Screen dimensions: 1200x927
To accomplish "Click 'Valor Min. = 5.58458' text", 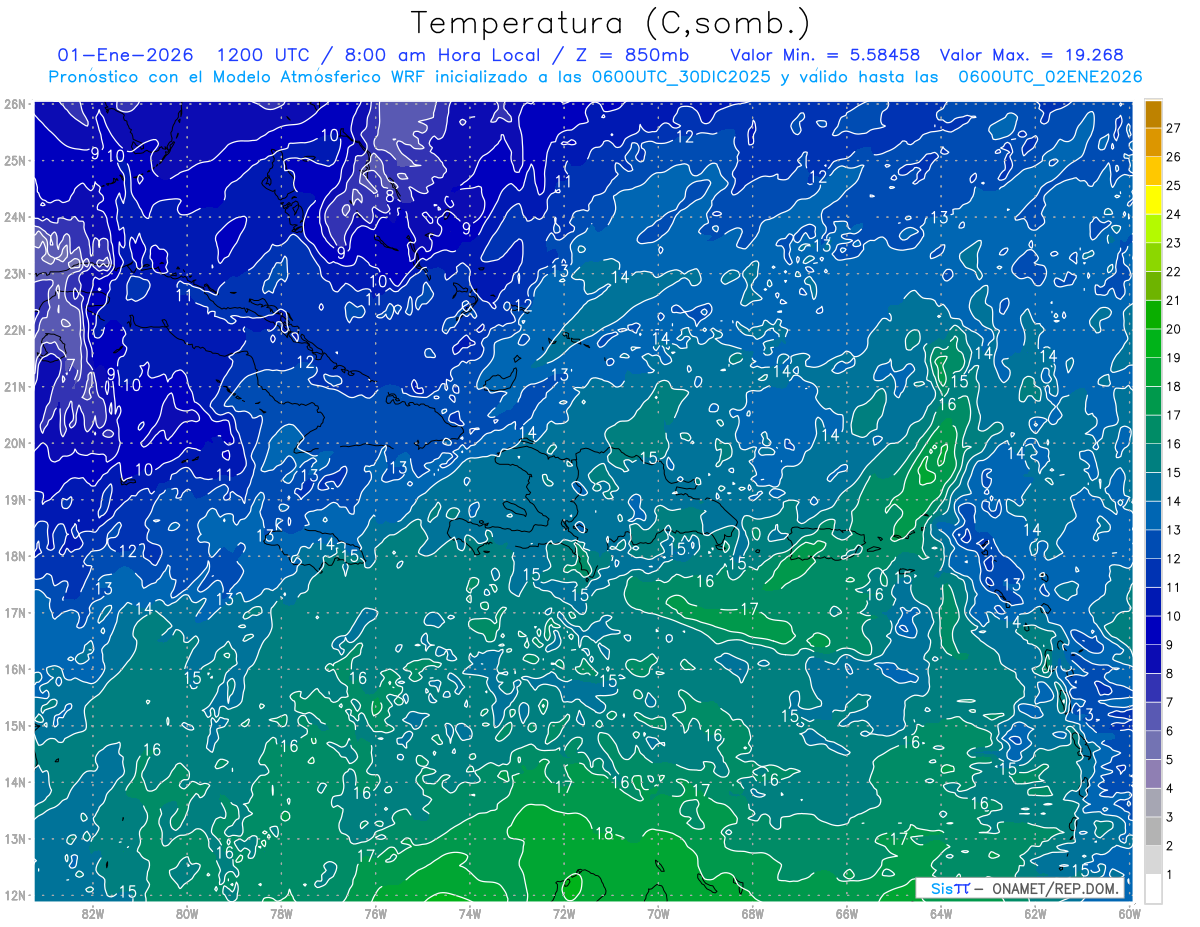I will [x=825, y=55].
